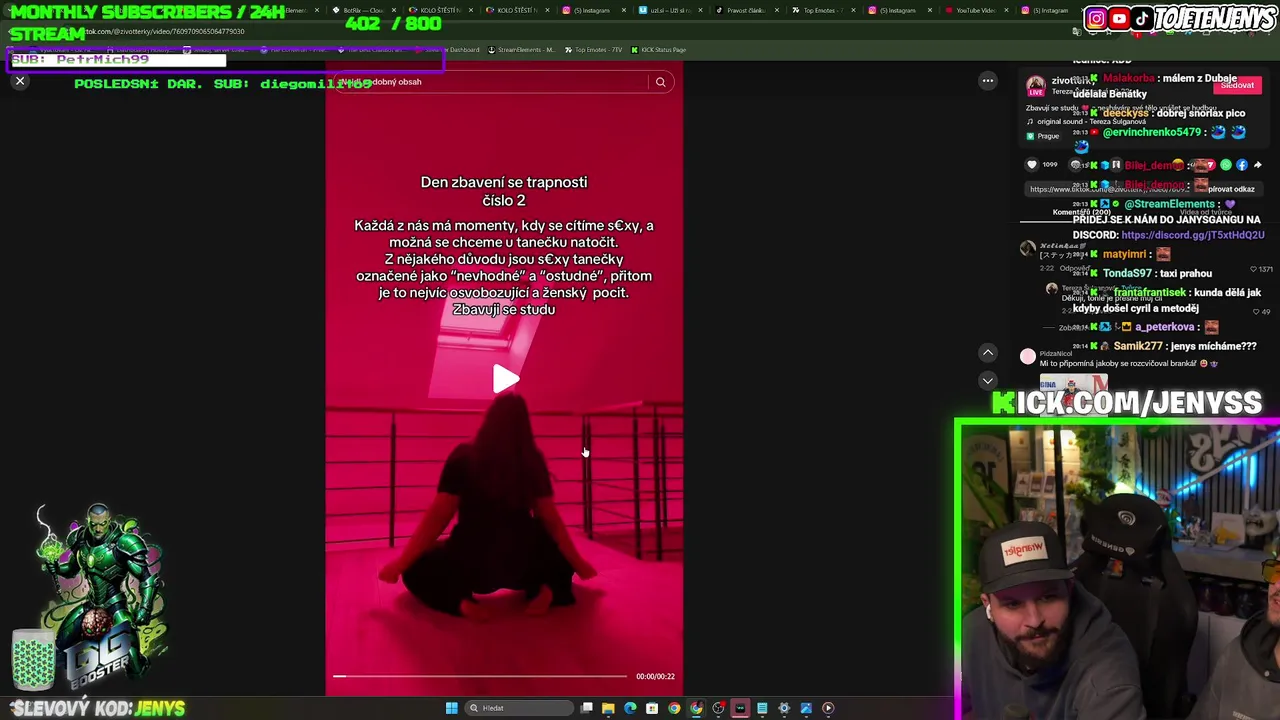The image size is (1280, 720).
Task: Open the three-dot more options menu
Action: [x=987, y=81]
